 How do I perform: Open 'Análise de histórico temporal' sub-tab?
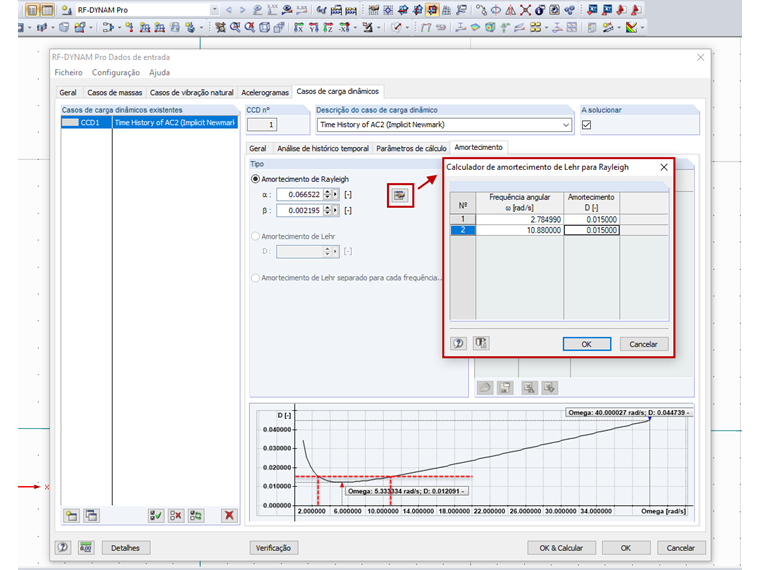click(323, 148)
